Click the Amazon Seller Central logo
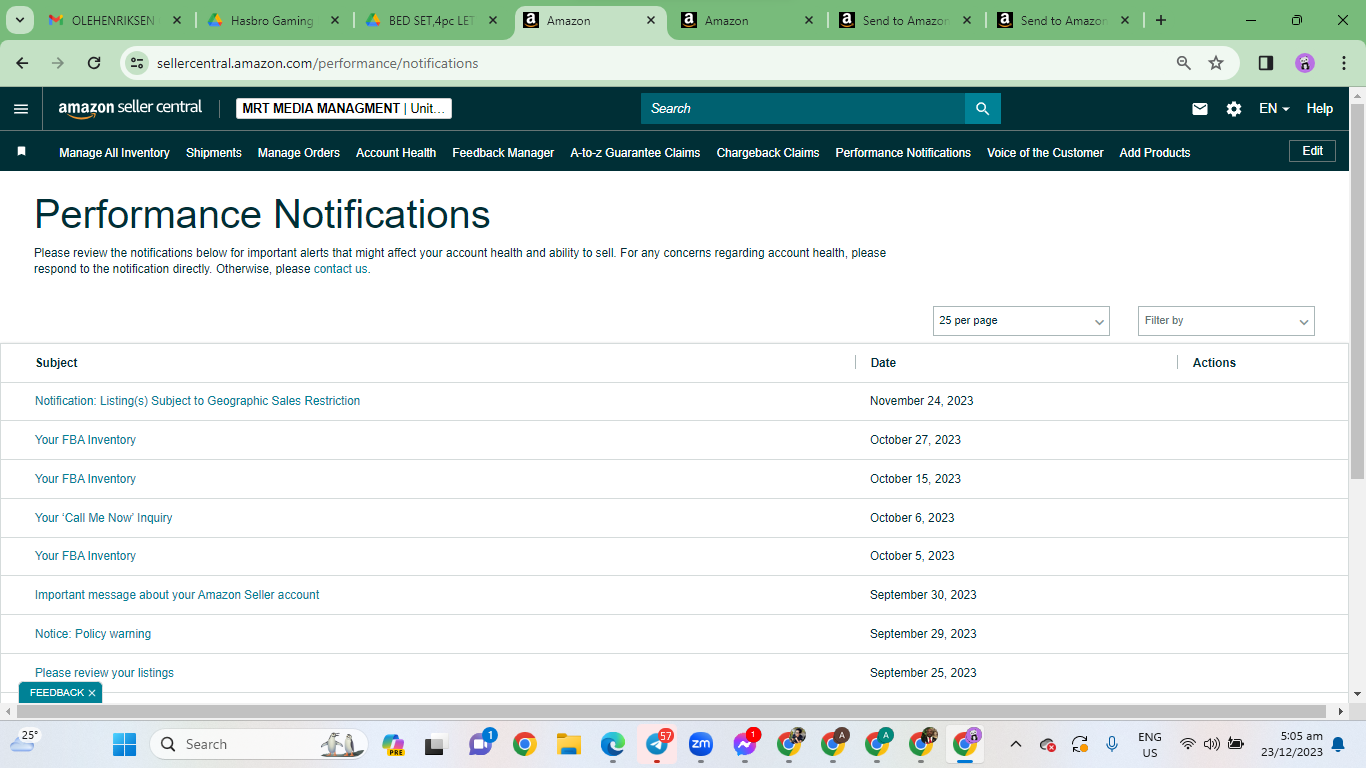This screenshot has width=1366, height=768. point(130,108)
